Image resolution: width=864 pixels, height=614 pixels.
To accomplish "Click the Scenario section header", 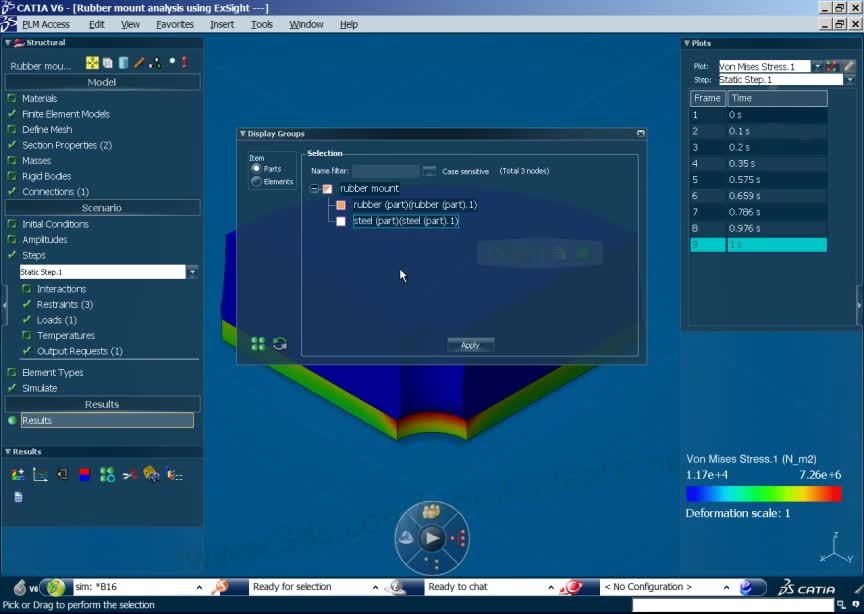I will tap(102, 208).
